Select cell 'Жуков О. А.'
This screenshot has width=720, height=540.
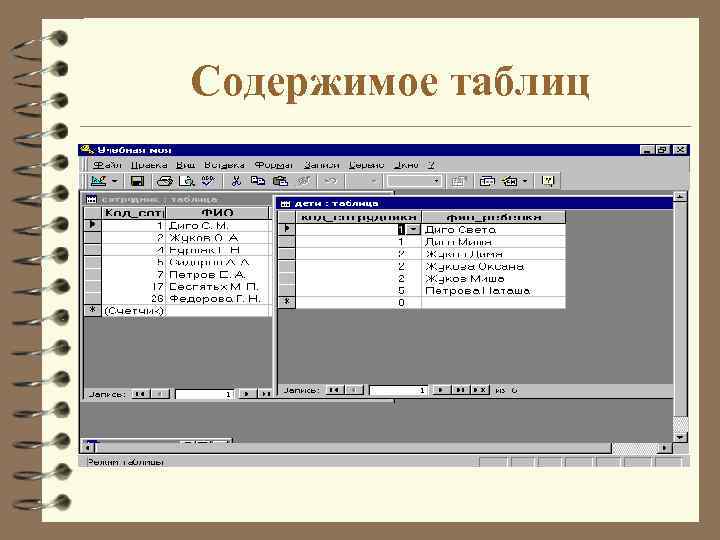click(x=219, y=238)
